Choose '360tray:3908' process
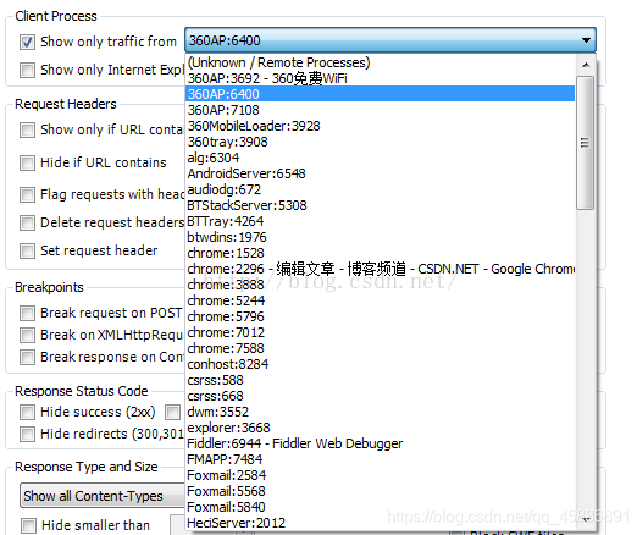The height and width of the screenshot is (535, 638). [x=380, y=142]
